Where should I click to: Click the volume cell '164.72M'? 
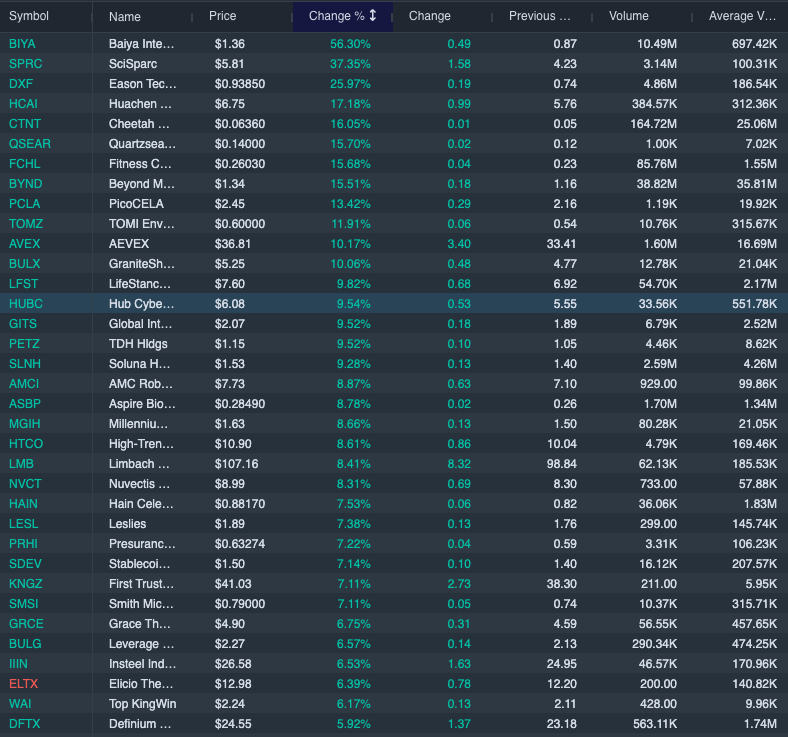pyautogui.click(x=654, y=124)
